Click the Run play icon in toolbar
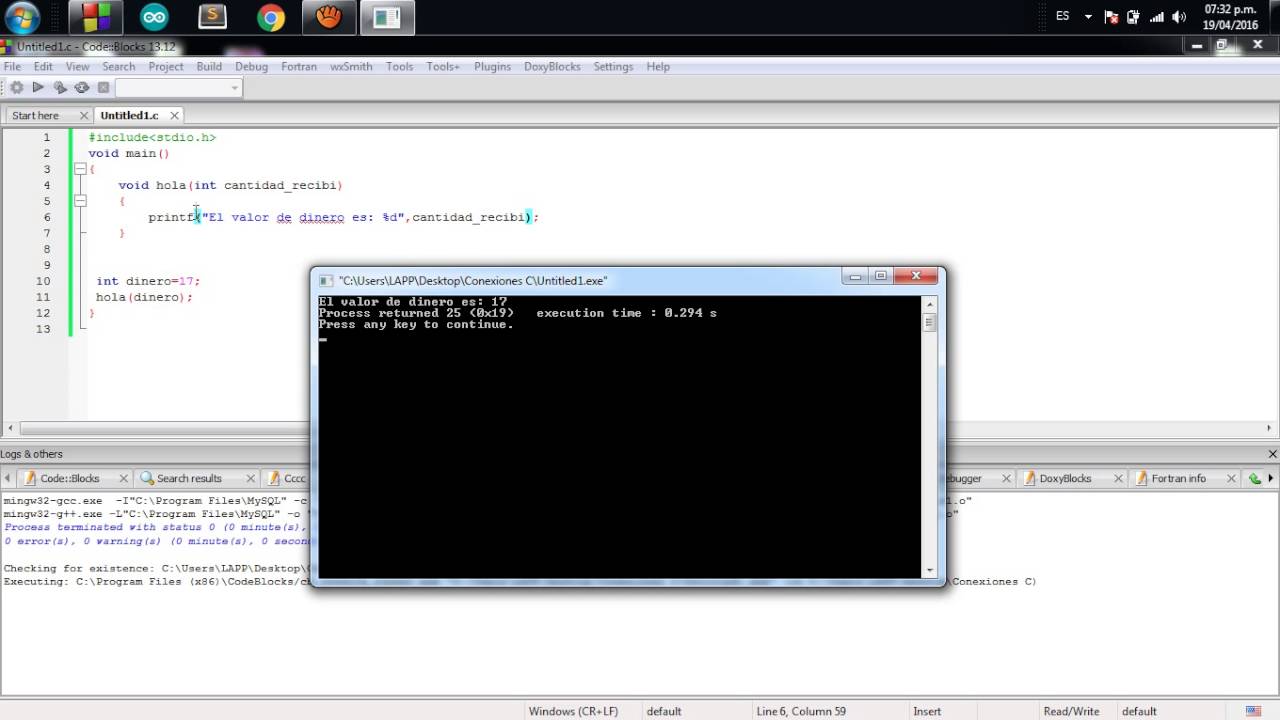Screen dimensions: 1280x720 [x=38, y=88]
